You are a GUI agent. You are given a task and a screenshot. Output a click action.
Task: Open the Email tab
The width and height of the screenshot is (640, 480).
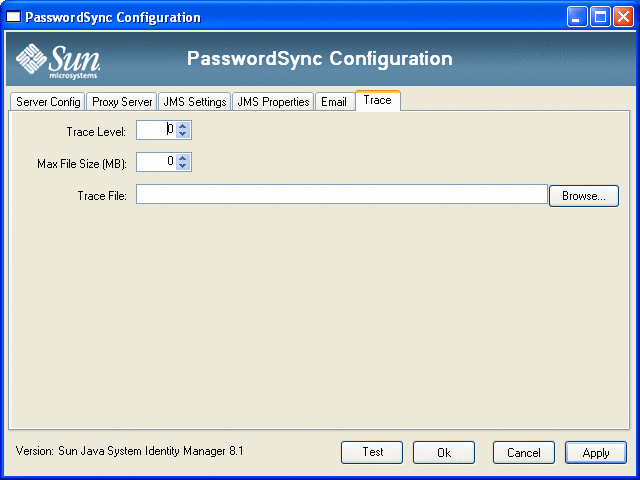pos(334,102)
